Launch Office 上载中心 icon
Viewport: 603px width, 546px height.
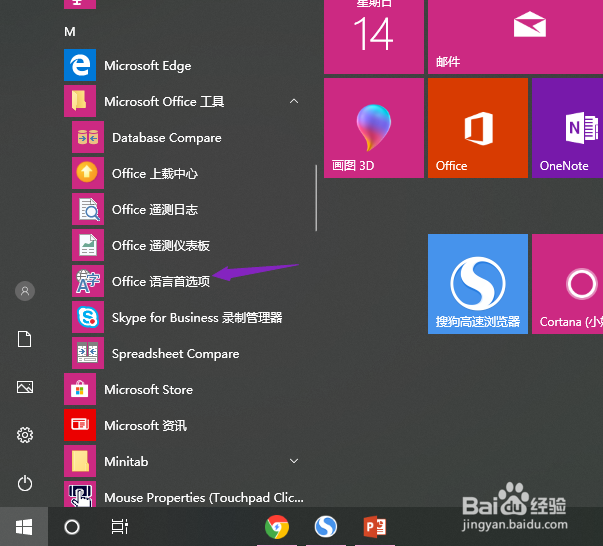click(88, 173)
